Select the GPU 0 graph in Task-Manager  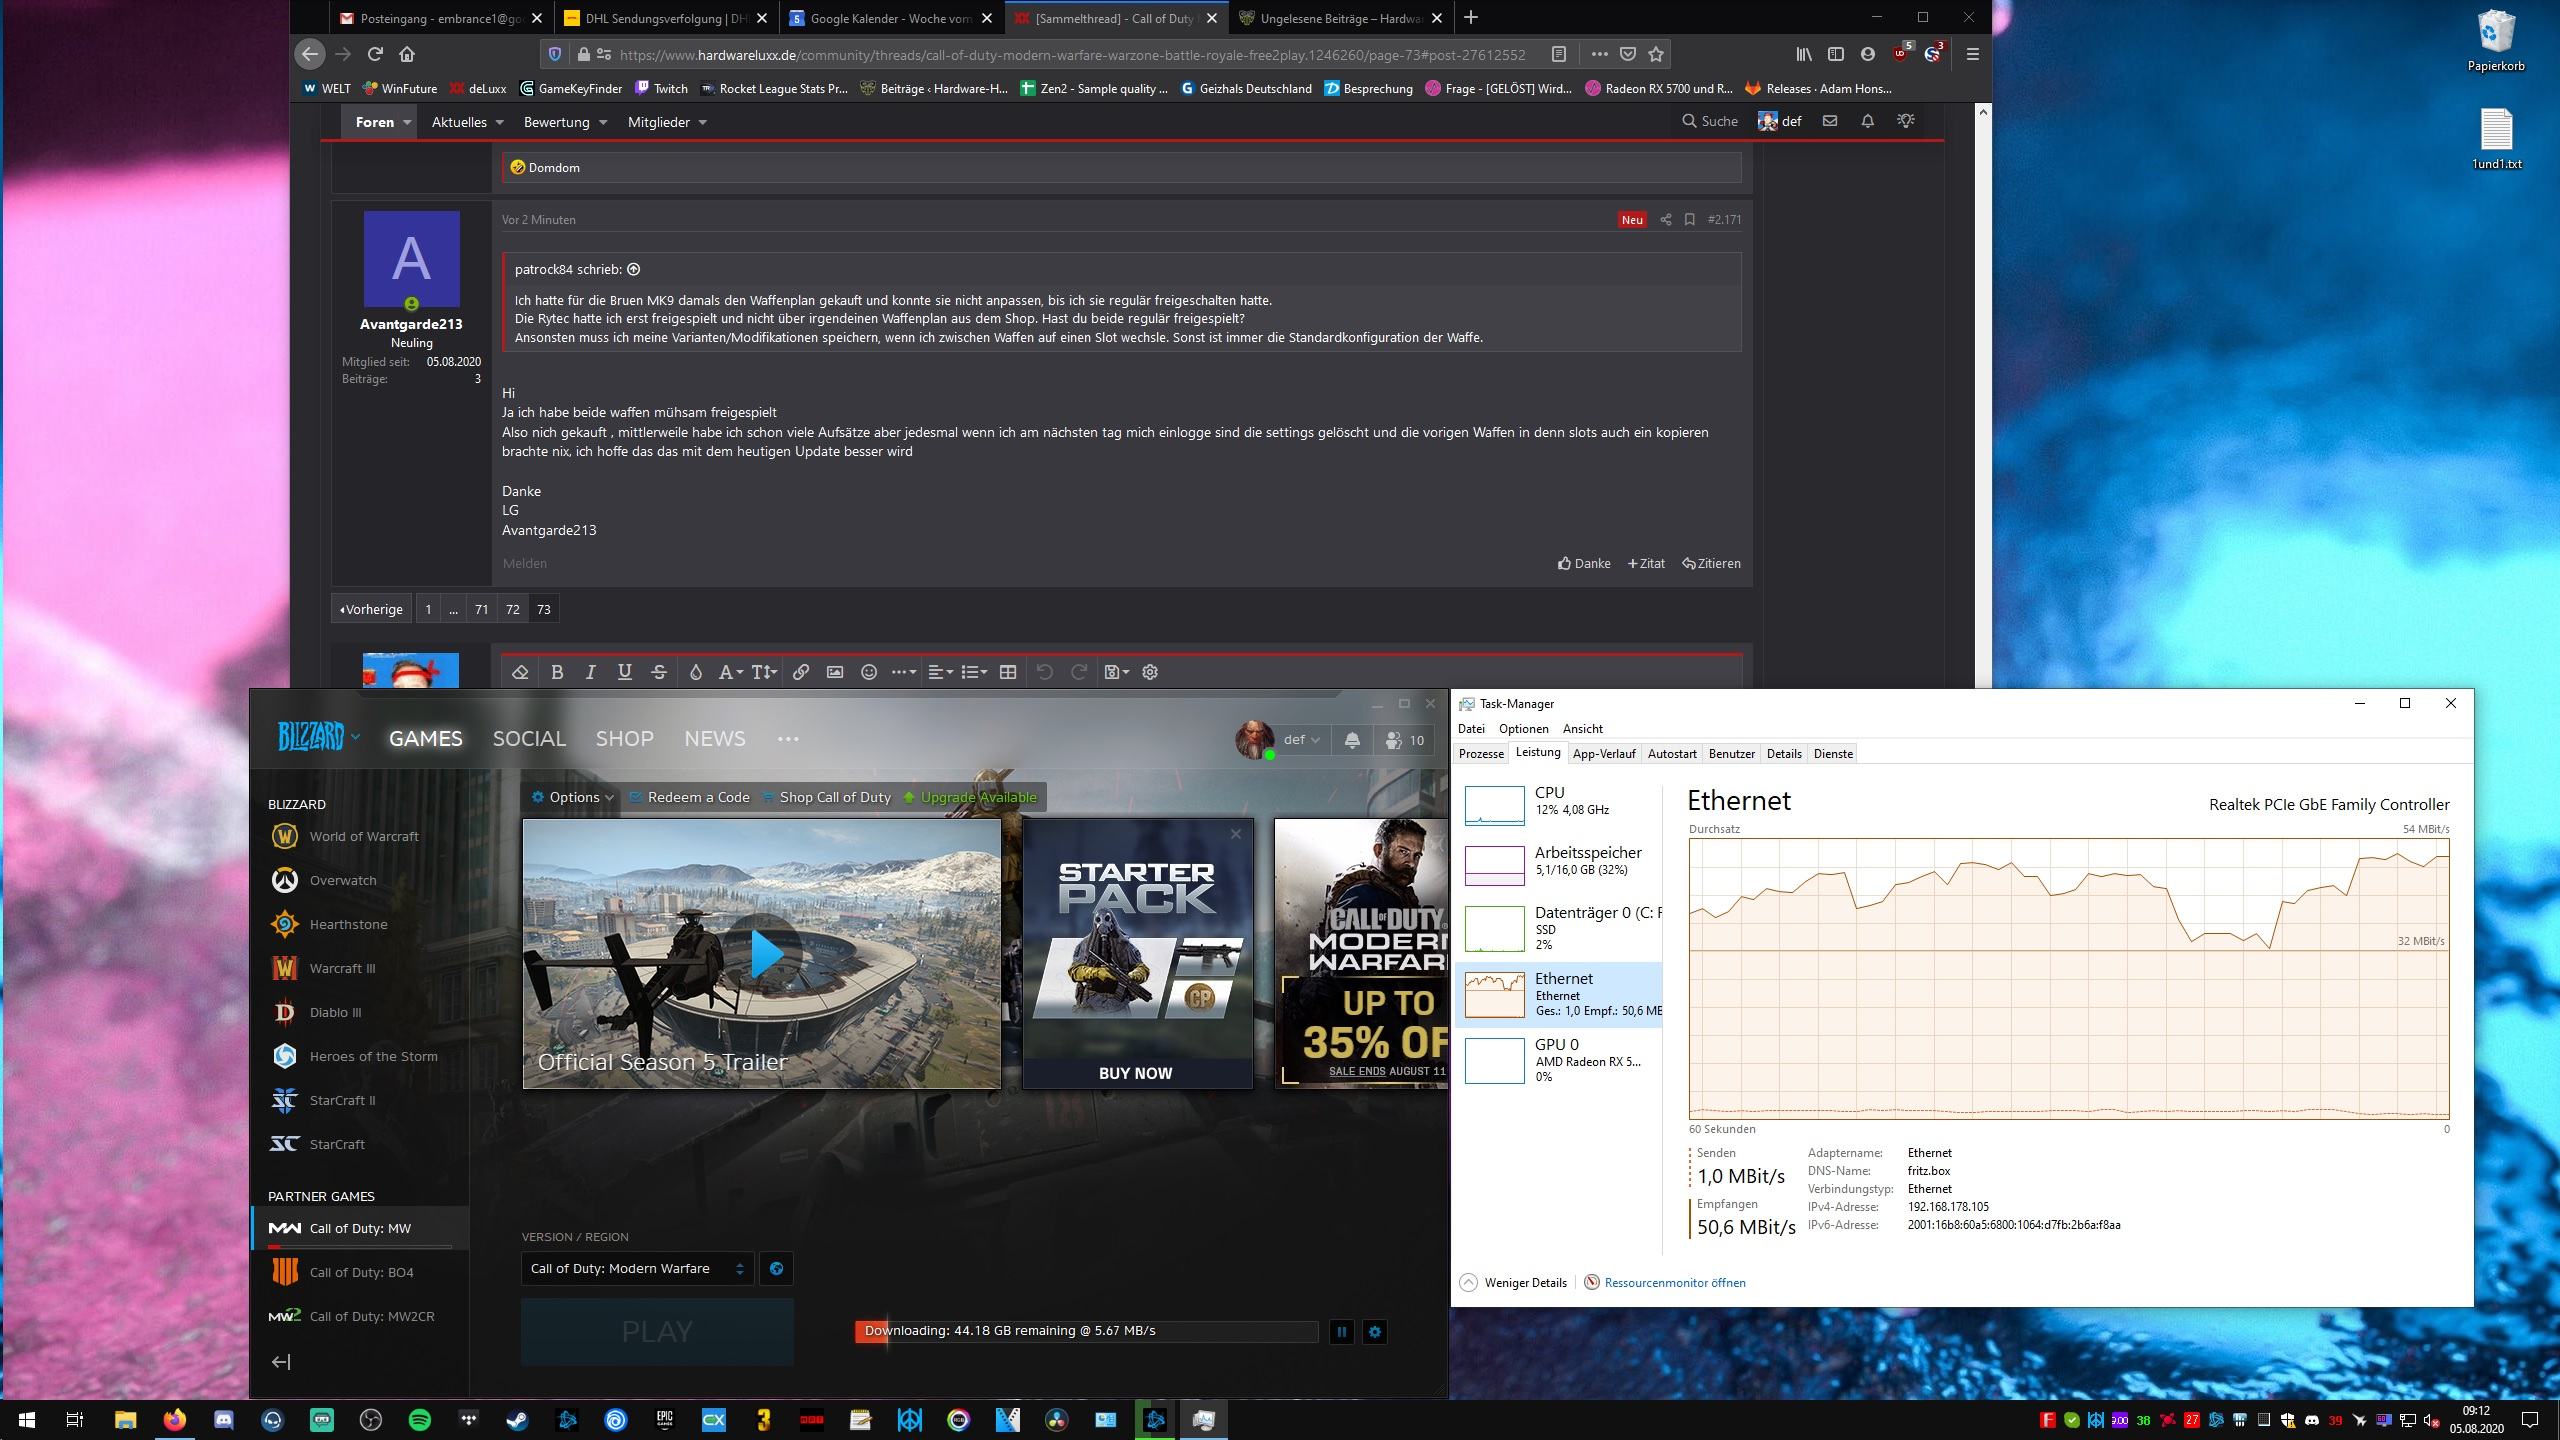click(1494, 1061)
